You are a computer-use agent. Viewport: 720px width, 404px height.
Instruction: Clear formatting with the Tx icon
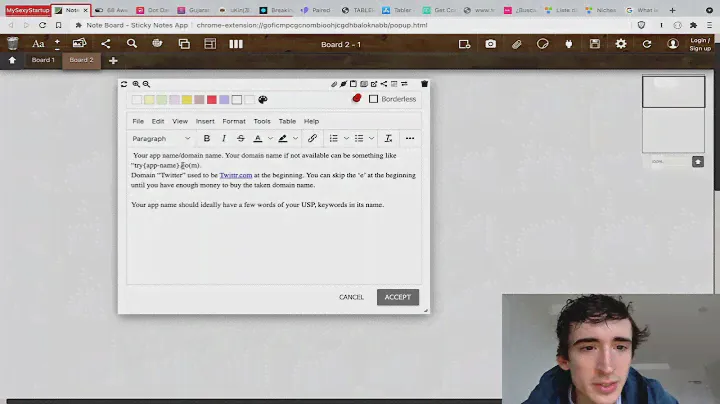[388, 139]
